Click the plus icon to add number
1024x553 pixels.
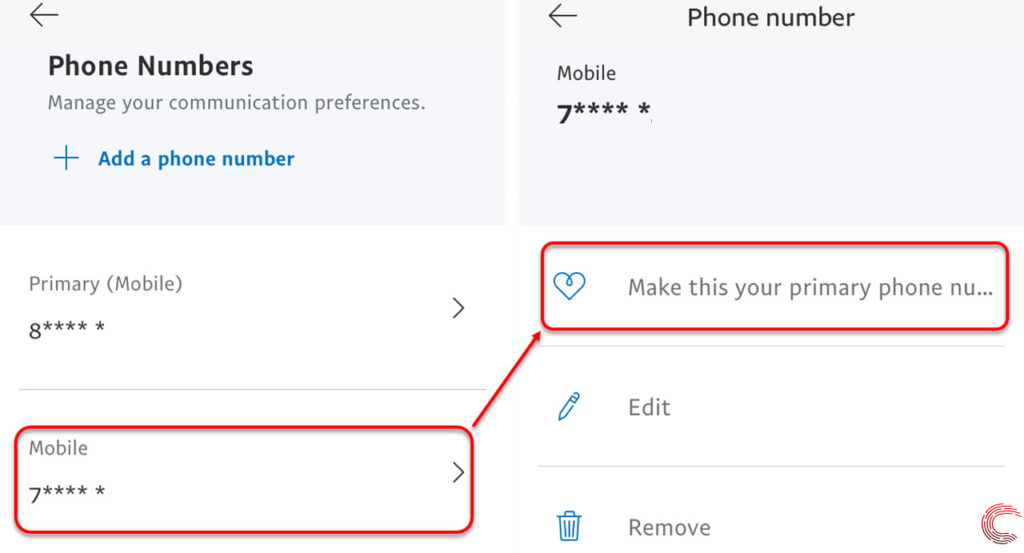coord(66,158)
